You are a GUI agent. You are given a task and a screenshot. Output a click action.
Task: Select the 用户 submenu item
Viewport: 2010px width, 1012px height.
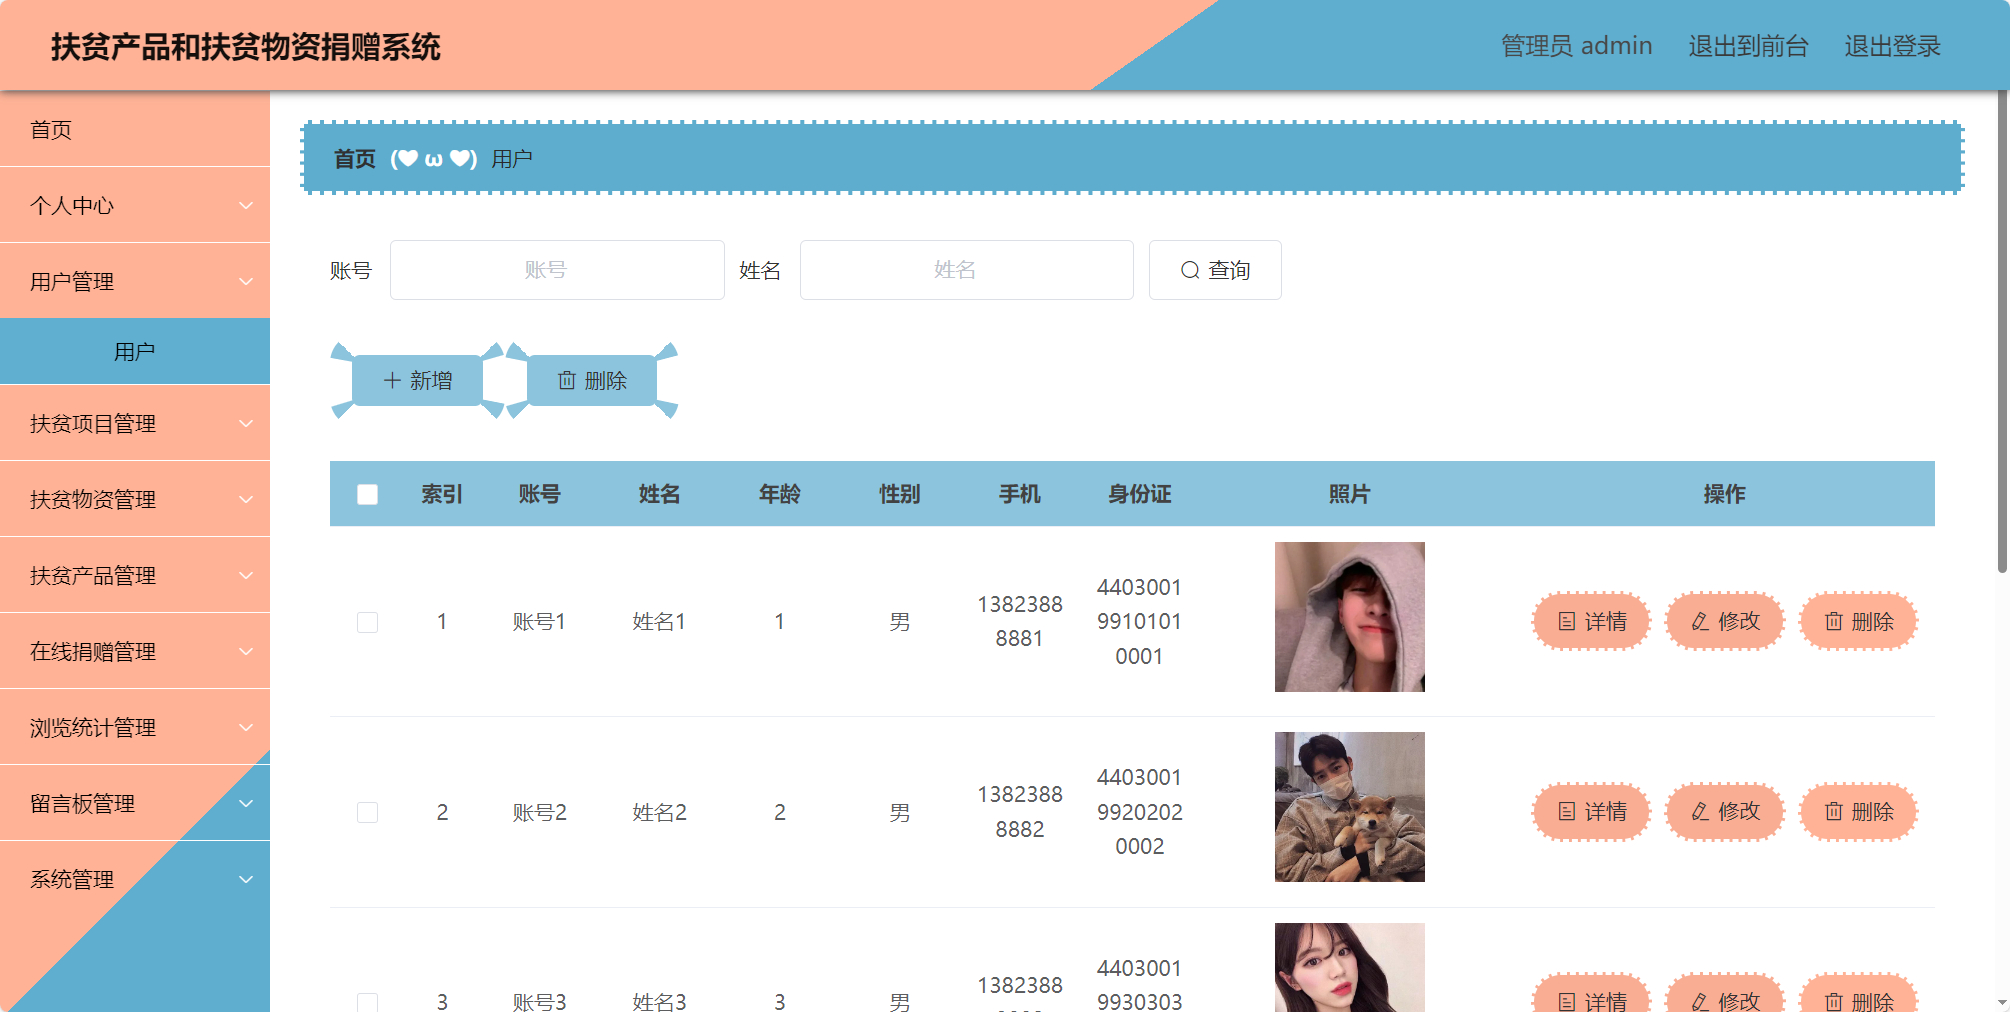(x=135, y=351)
